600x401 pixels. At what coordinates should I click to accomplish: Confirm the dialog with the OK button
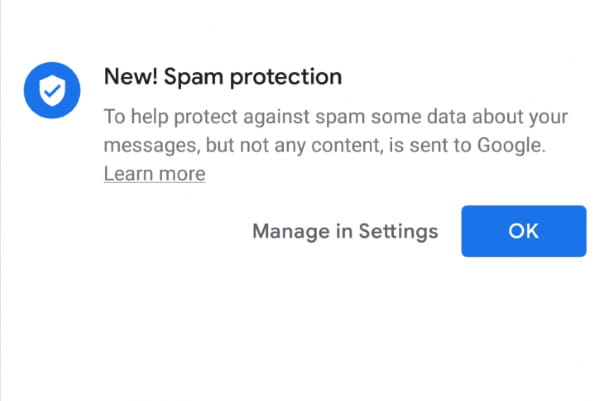click(523, 231)
